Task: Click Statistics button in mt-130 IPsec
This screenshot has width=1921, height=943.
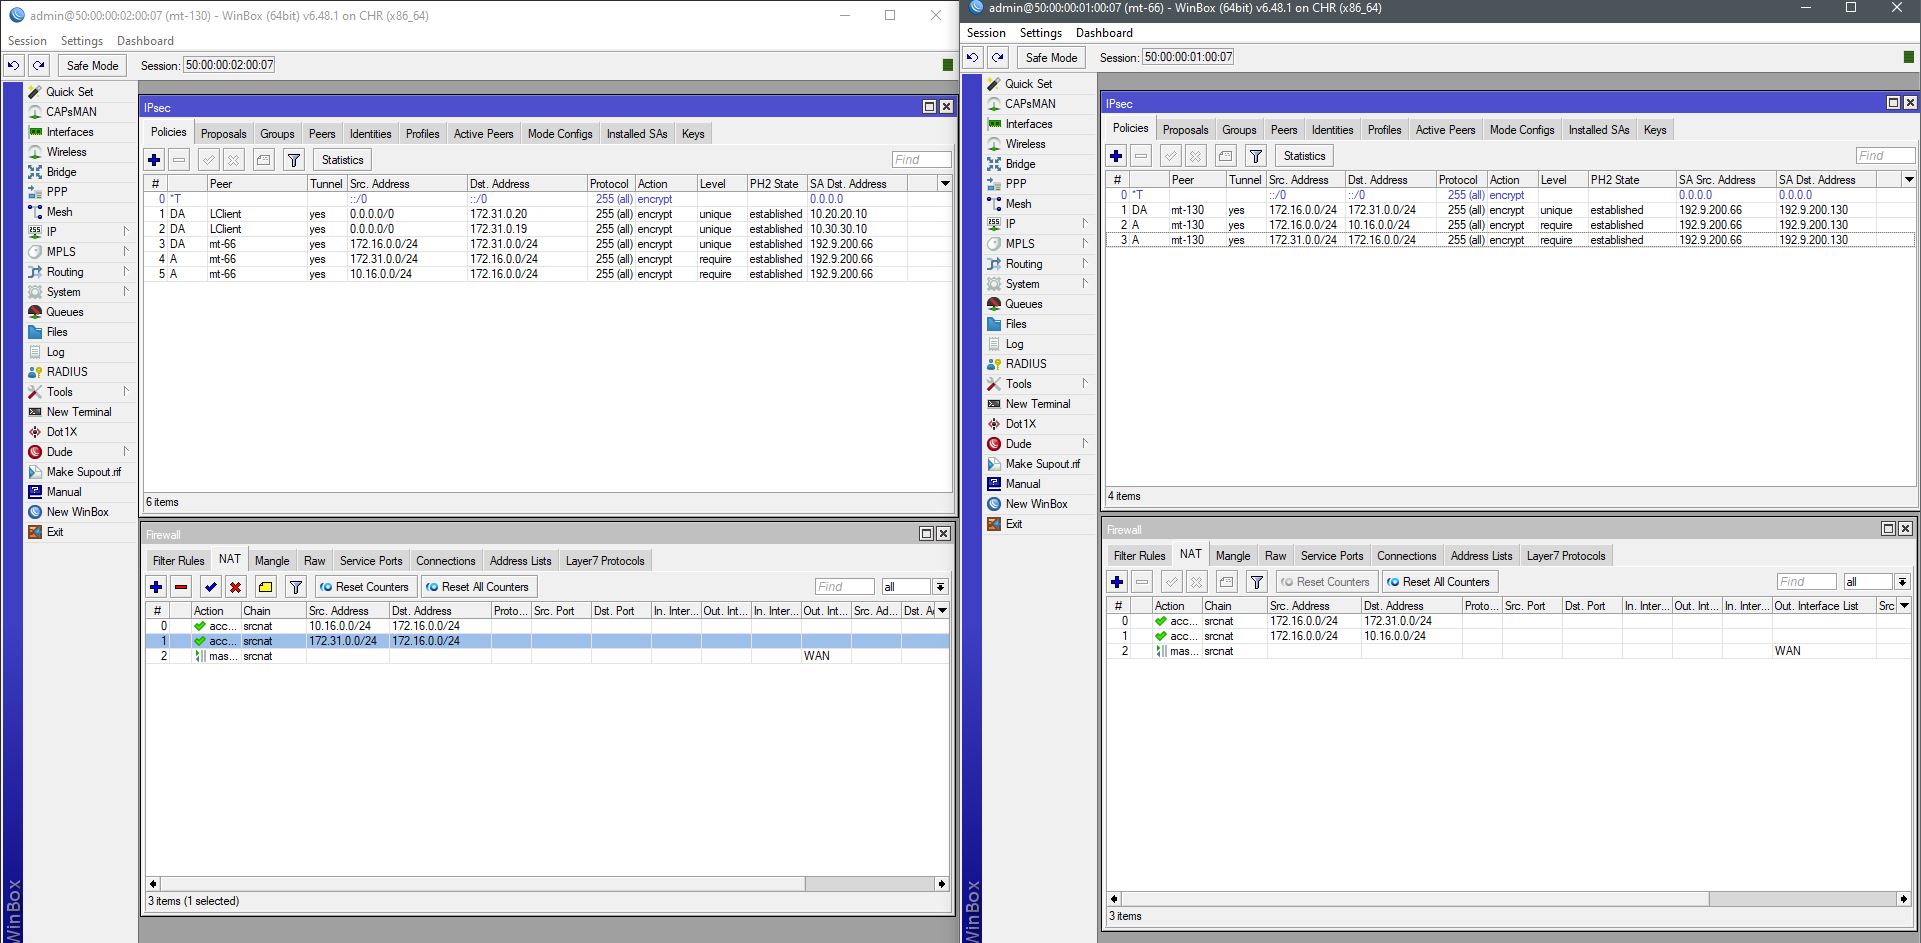Action: (x=342, y=160)
